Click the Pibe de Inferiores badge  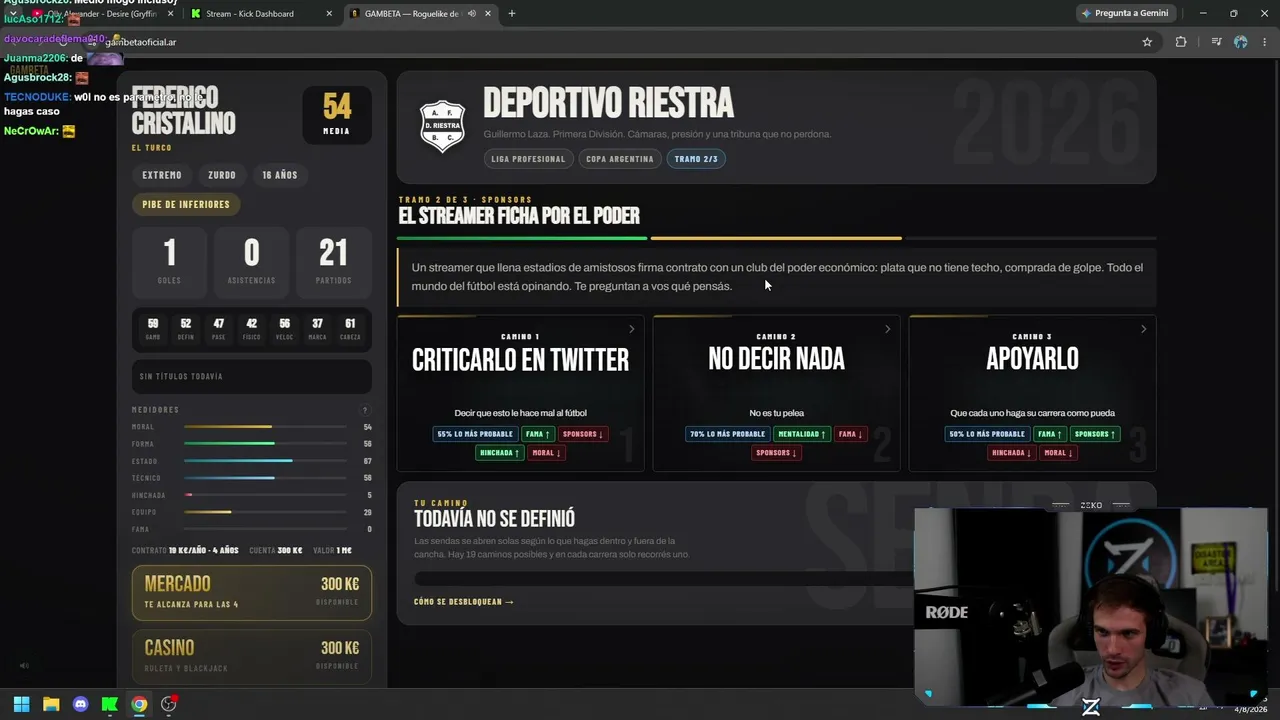(186, 204)
